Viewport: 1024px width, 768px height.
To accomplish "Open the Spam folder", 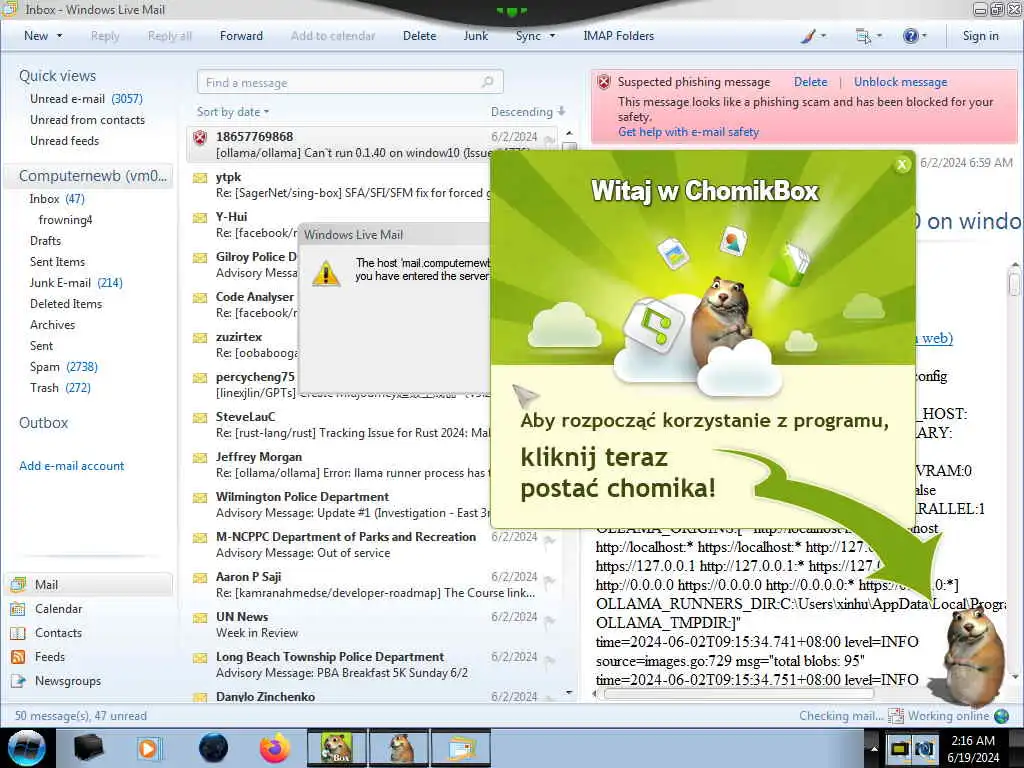I will (x=63, y=366).
